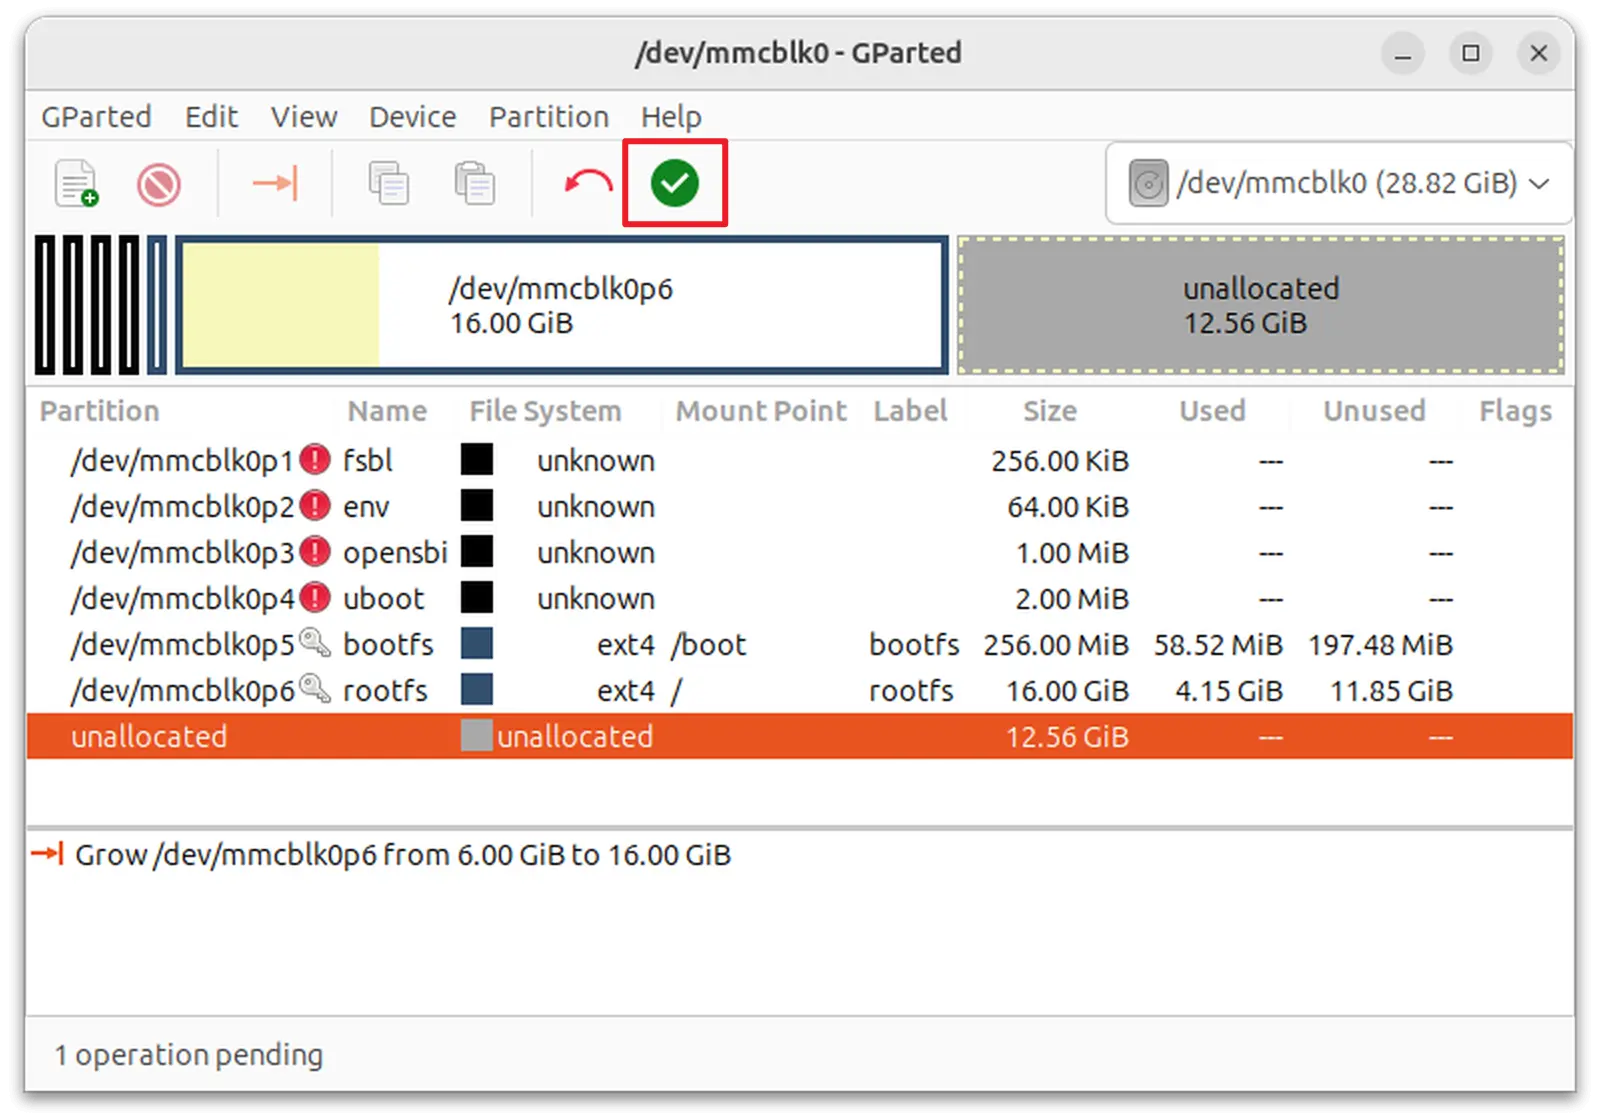Select the highlighted unallocated row

(x=799, y=737)
